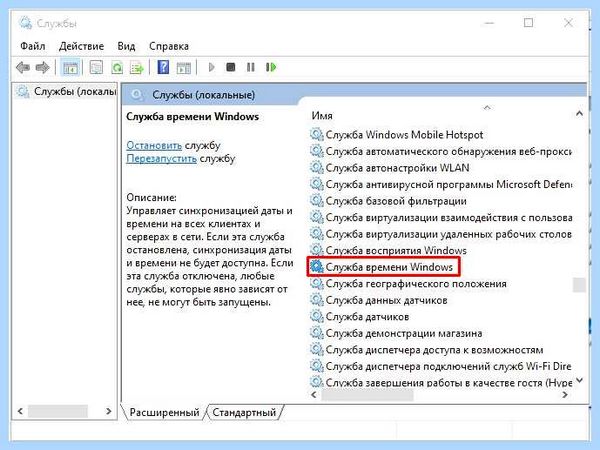Click gear icon of Служба данных датчиков
600x450 pixels.
pyautogui.click(x=316, y=300)
